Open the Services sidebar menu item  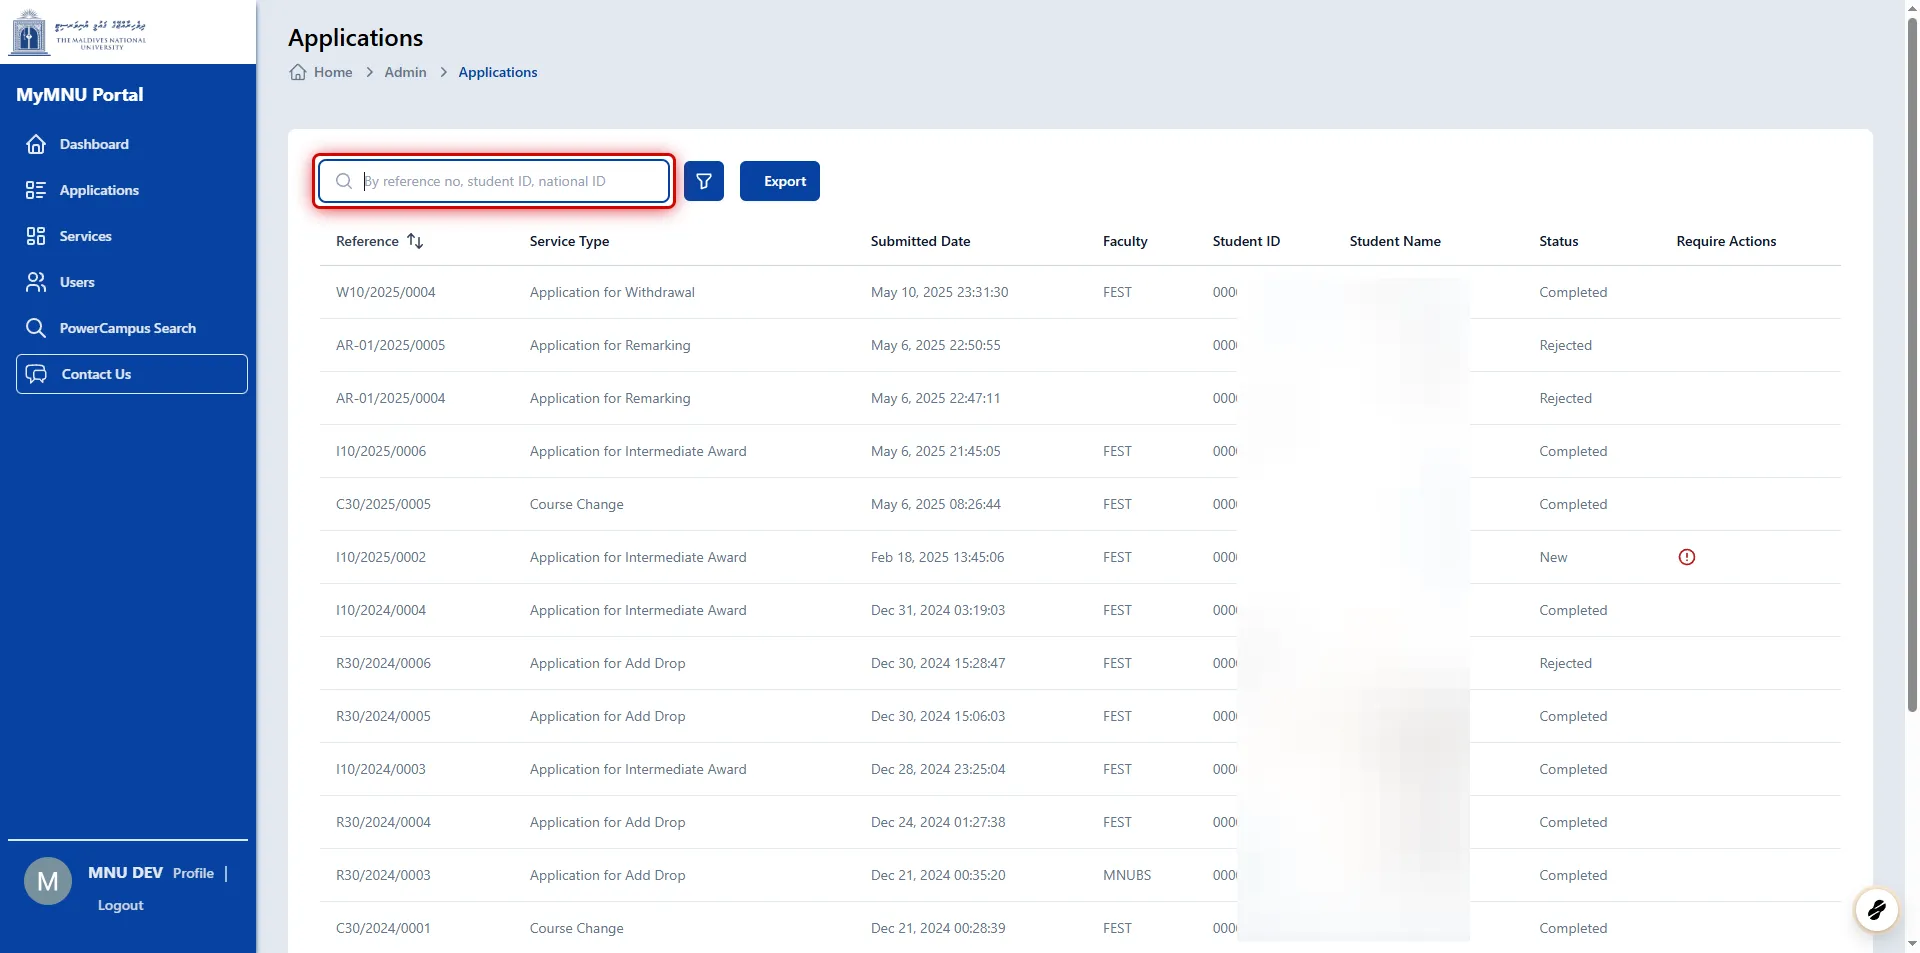(x=85, y=236)
